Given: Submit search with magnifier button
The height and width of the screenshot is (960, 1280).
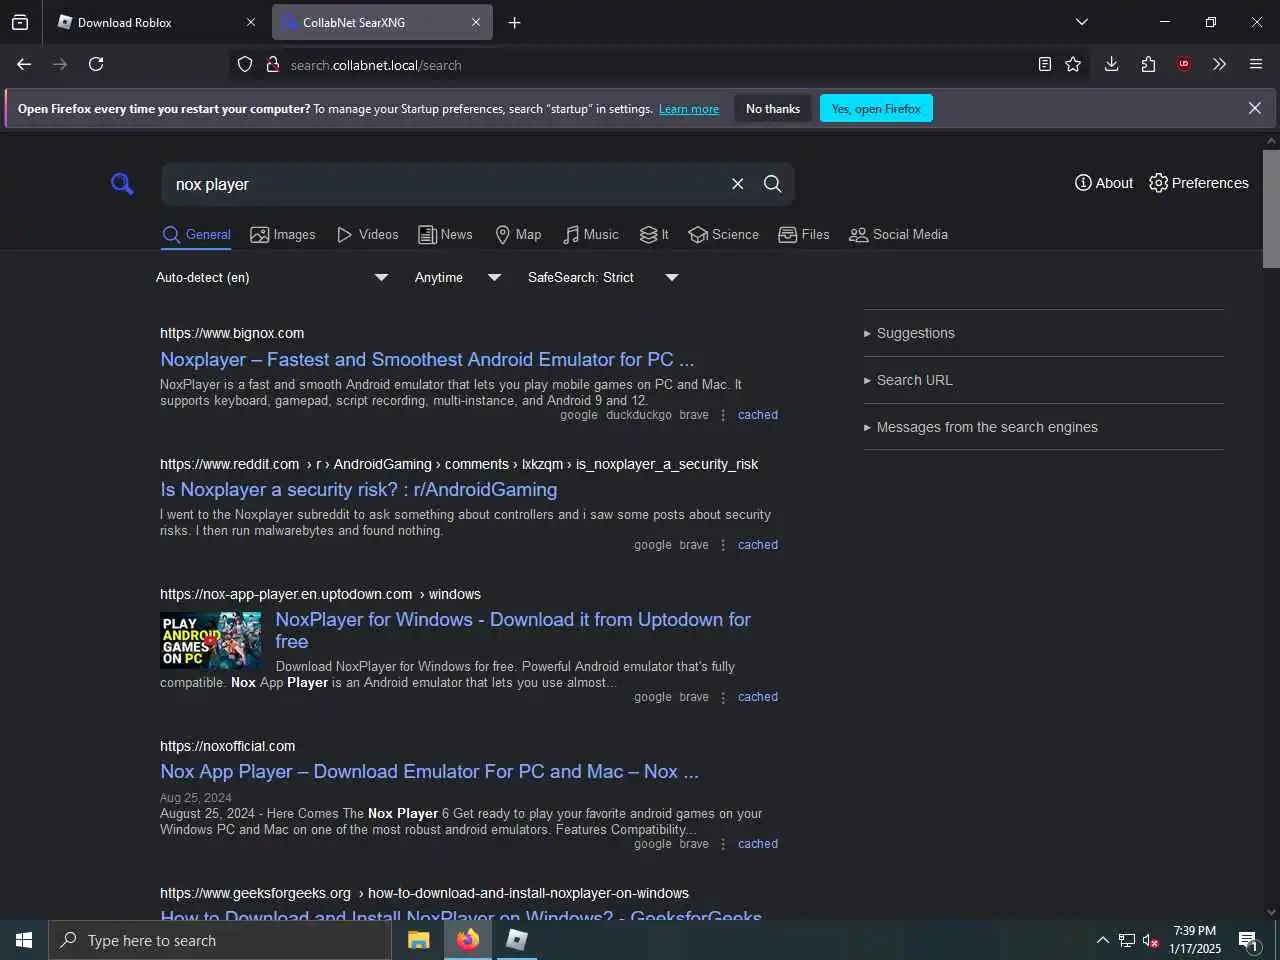Looking at the screenshot, I should [x=772, y=184].
